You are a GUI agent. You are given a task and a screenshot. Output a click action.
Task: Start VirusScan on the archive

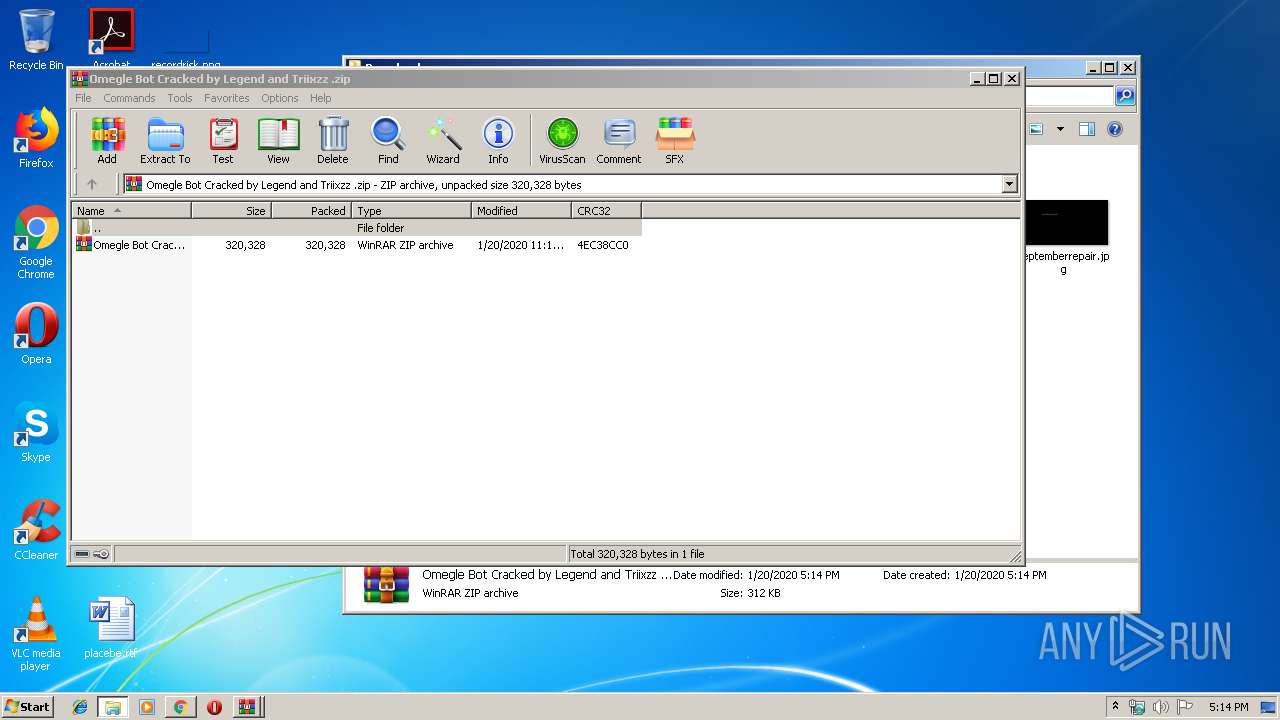tap(562, 141)
